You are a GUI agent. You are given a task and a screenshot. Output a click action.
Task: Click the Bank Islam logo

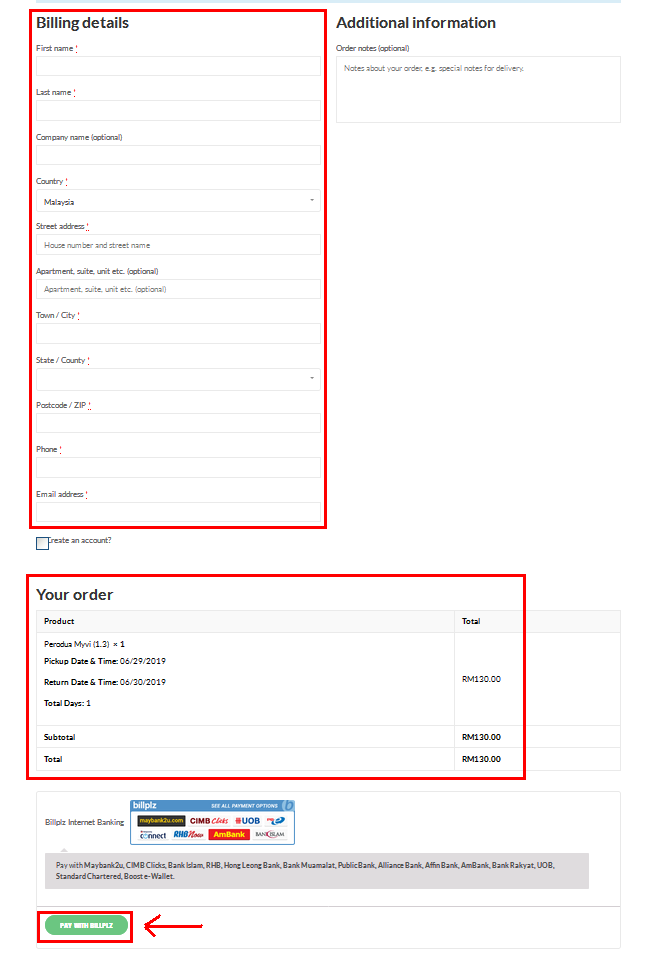click(x=270, y=834)
